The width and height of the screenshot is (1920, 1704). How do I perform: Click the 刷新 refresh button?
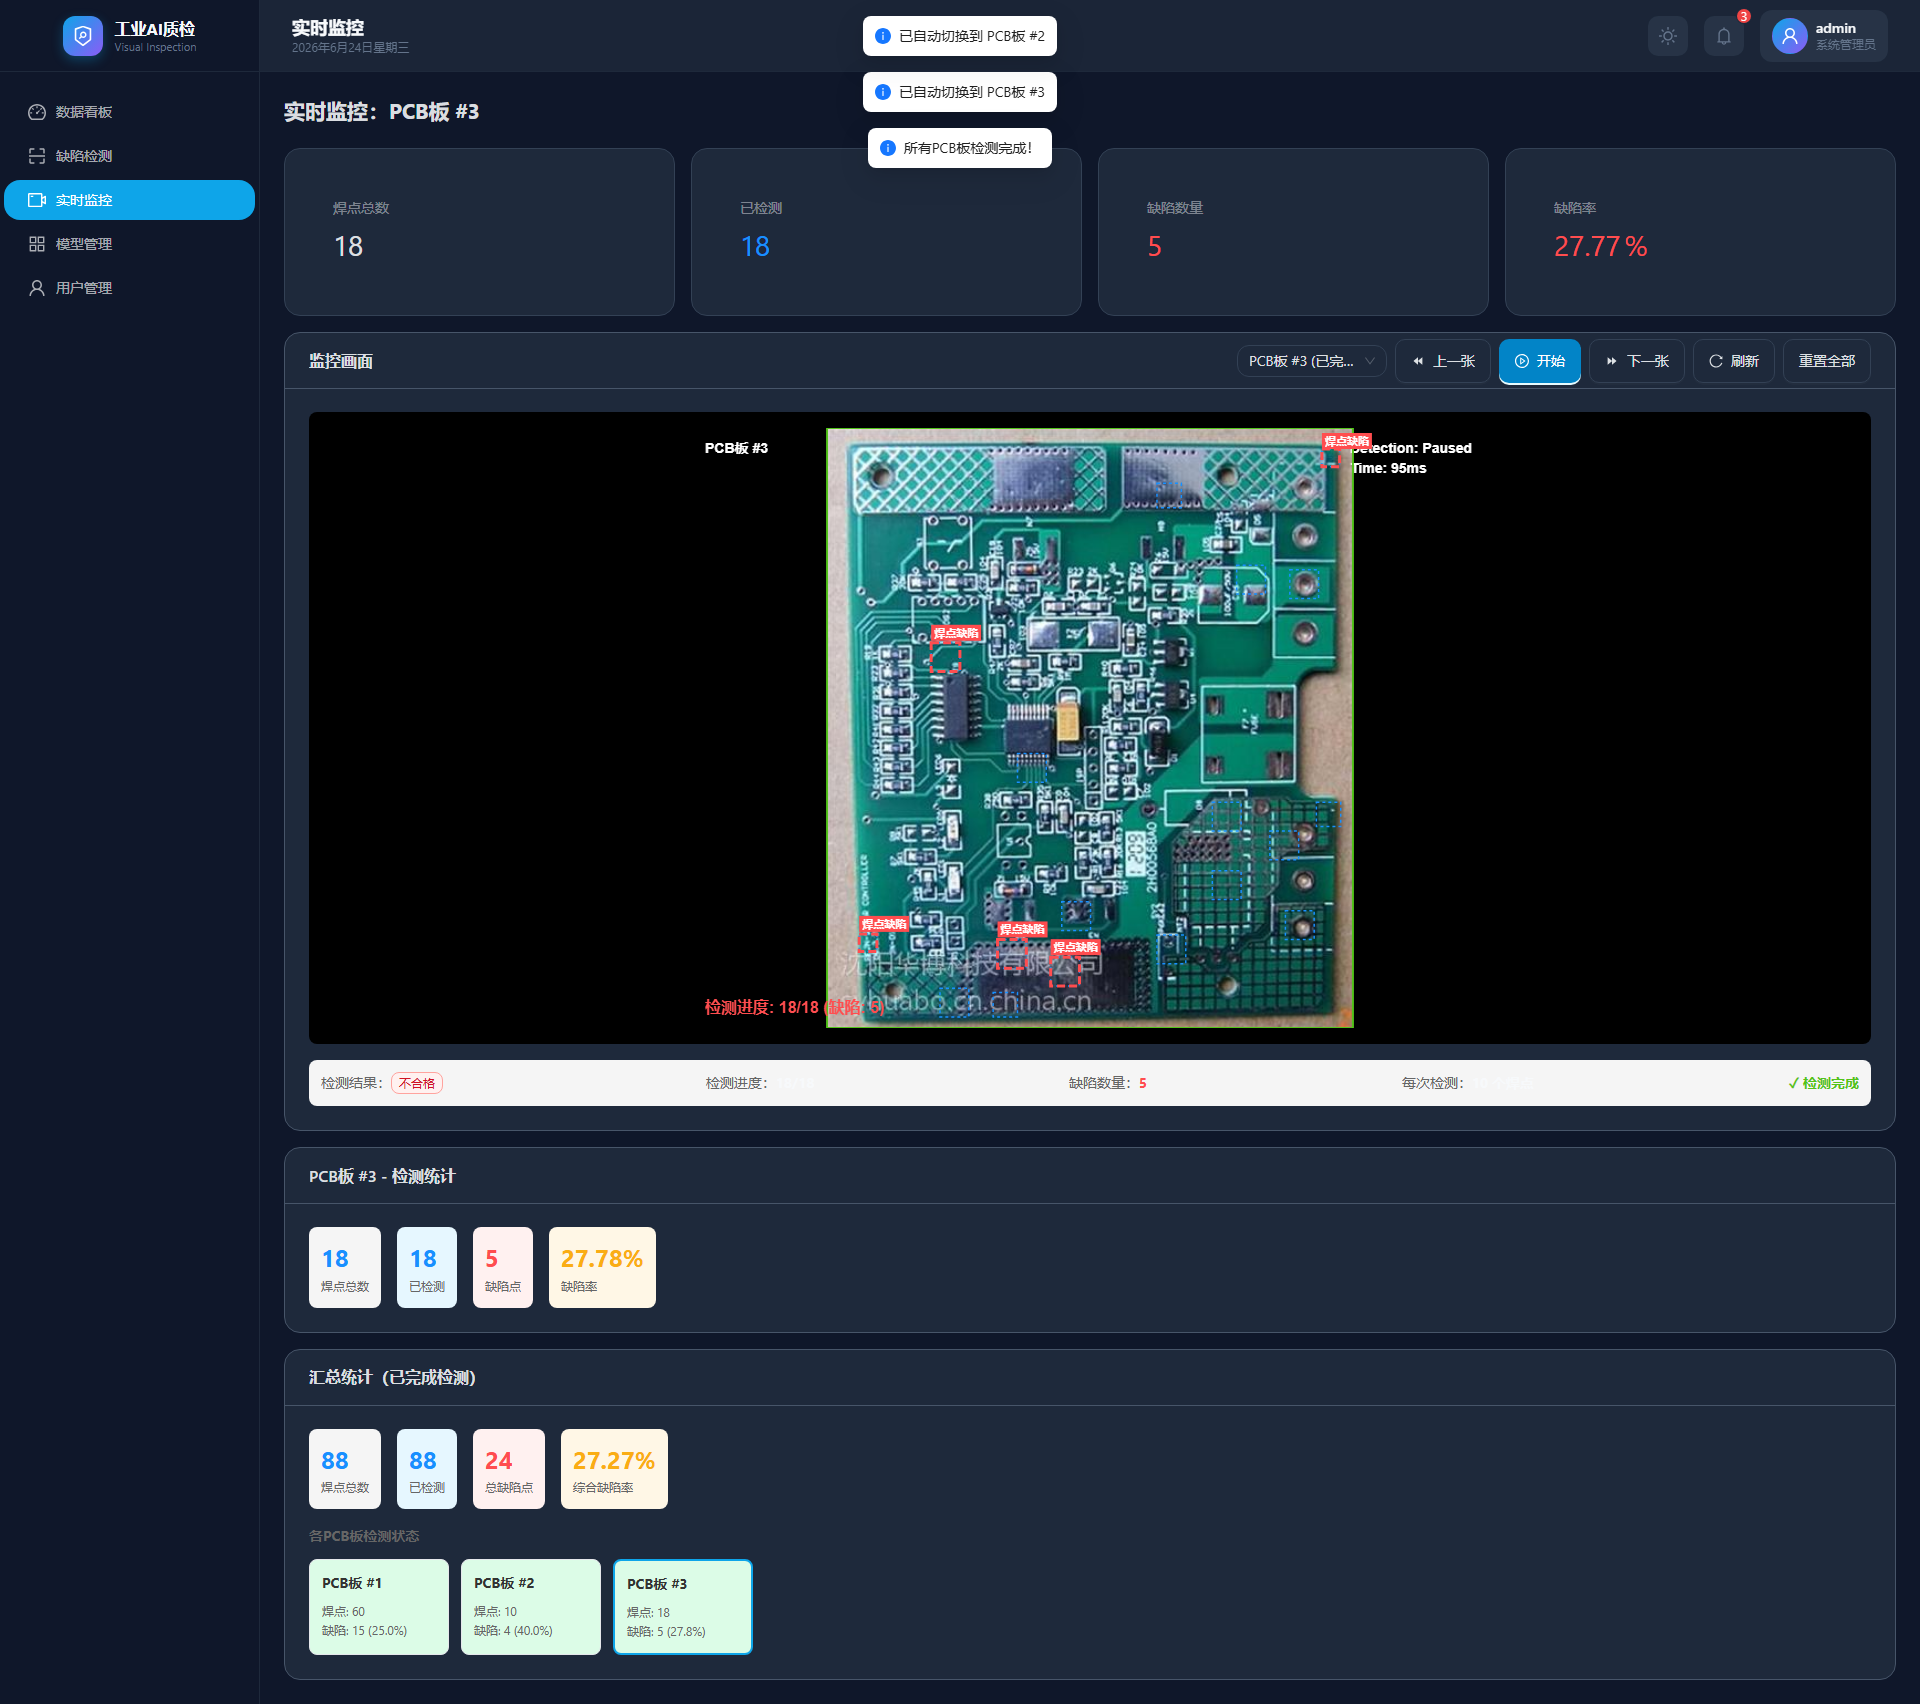coord(1734,361)
